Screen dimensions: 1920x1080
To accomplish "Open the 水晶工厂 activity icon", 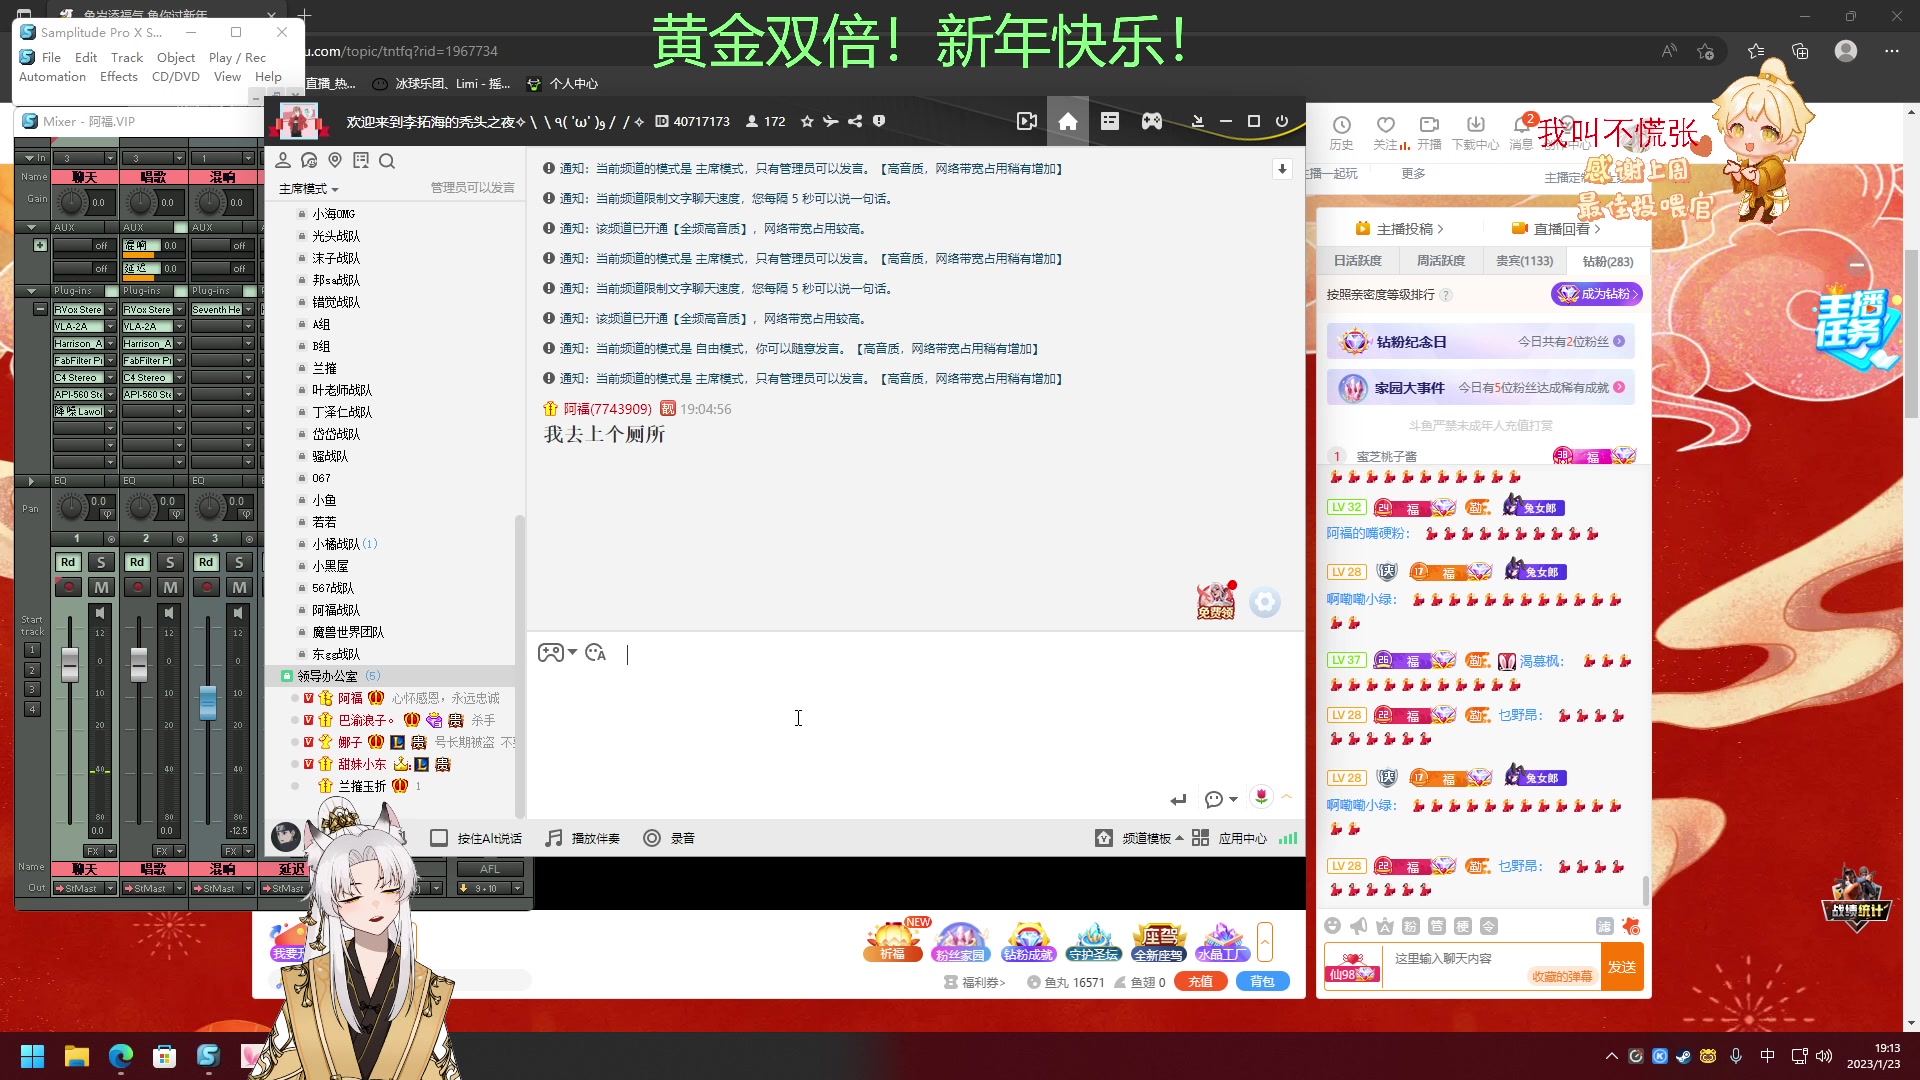I will click(1222, 942).
